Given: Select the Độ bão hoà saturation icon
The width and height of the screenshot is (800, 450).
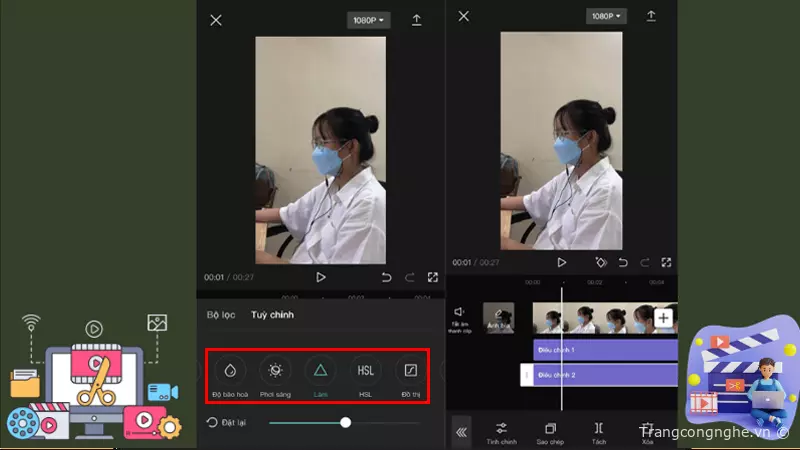Looking at the screenshot, I should pos(230,371).
